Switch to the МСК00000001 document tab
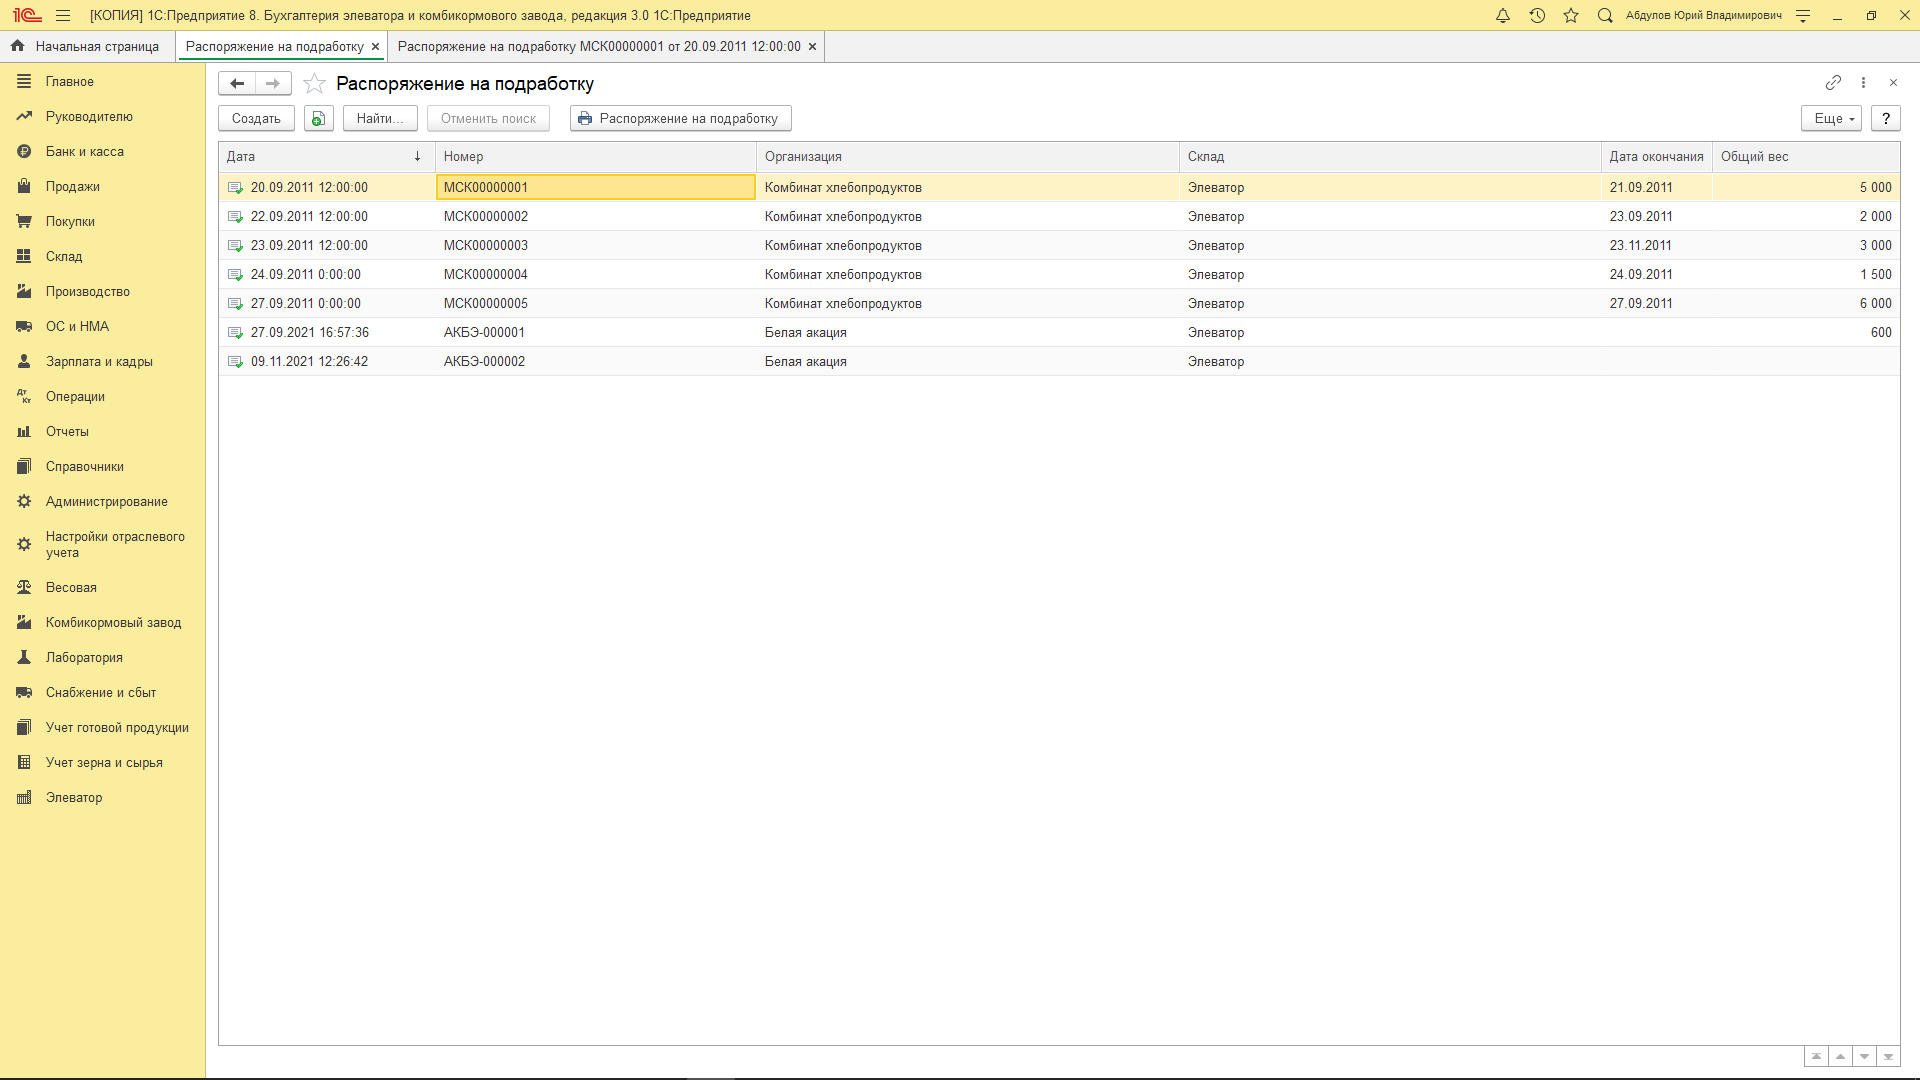1920x1080 pixels. [x=599, y=47]
